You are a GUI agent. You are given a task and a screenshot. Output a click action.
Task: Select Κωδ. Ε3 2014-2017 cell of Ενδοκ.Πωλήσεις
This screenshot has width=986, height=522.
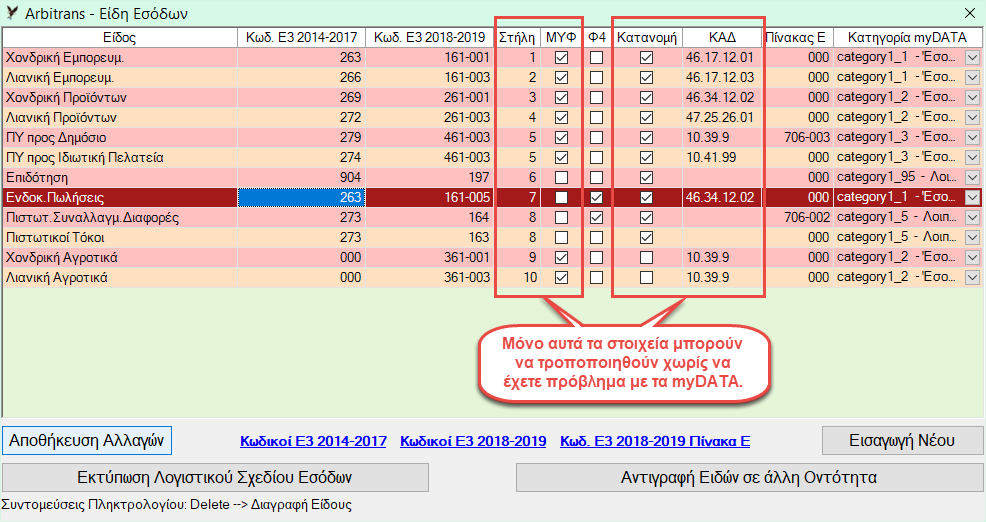click(301, 198)
